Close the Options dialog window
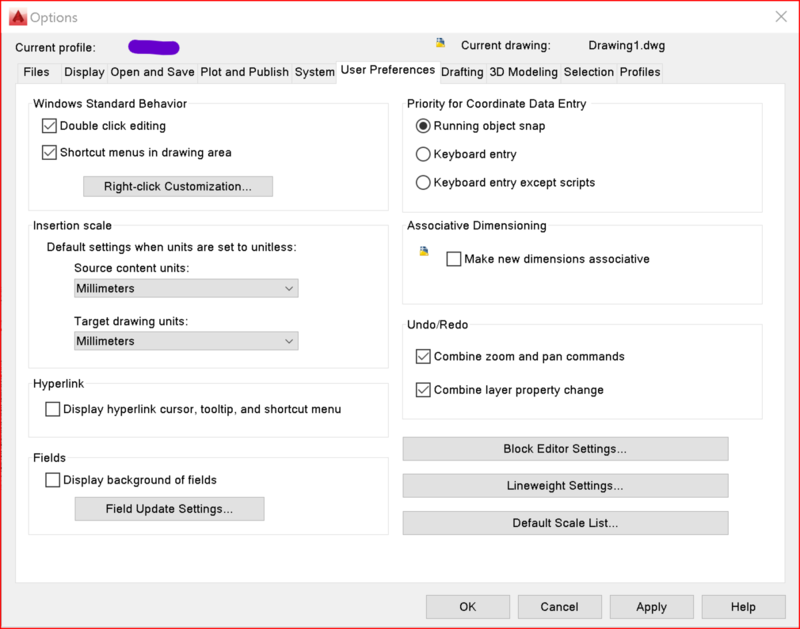800x629 pixels. click(780, 17)
